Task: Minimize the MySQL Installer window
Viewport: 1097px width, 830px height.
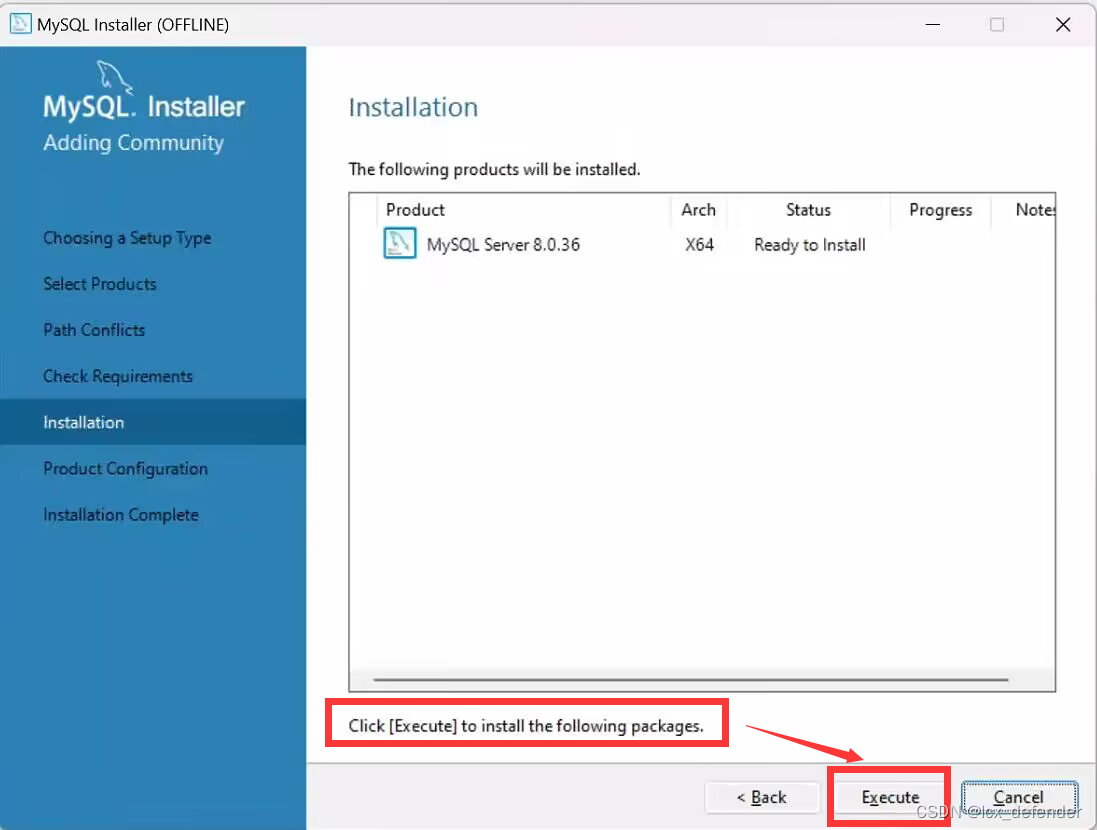Action: click(x=932, y=24)
